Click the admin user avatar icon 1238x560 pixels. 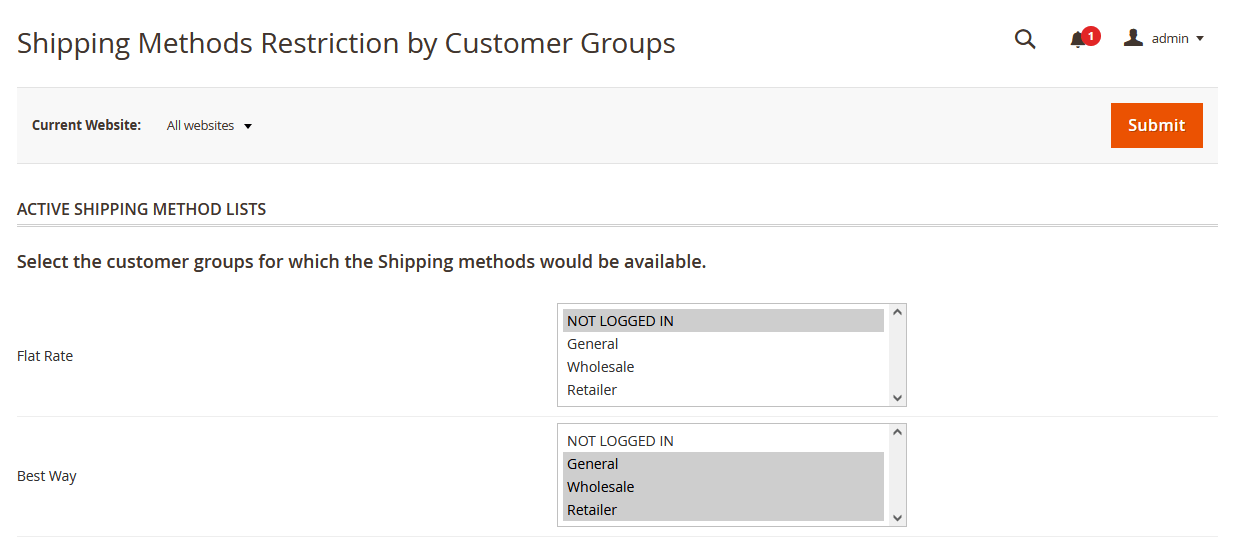pyautogui.click(x=1133, y=38)
